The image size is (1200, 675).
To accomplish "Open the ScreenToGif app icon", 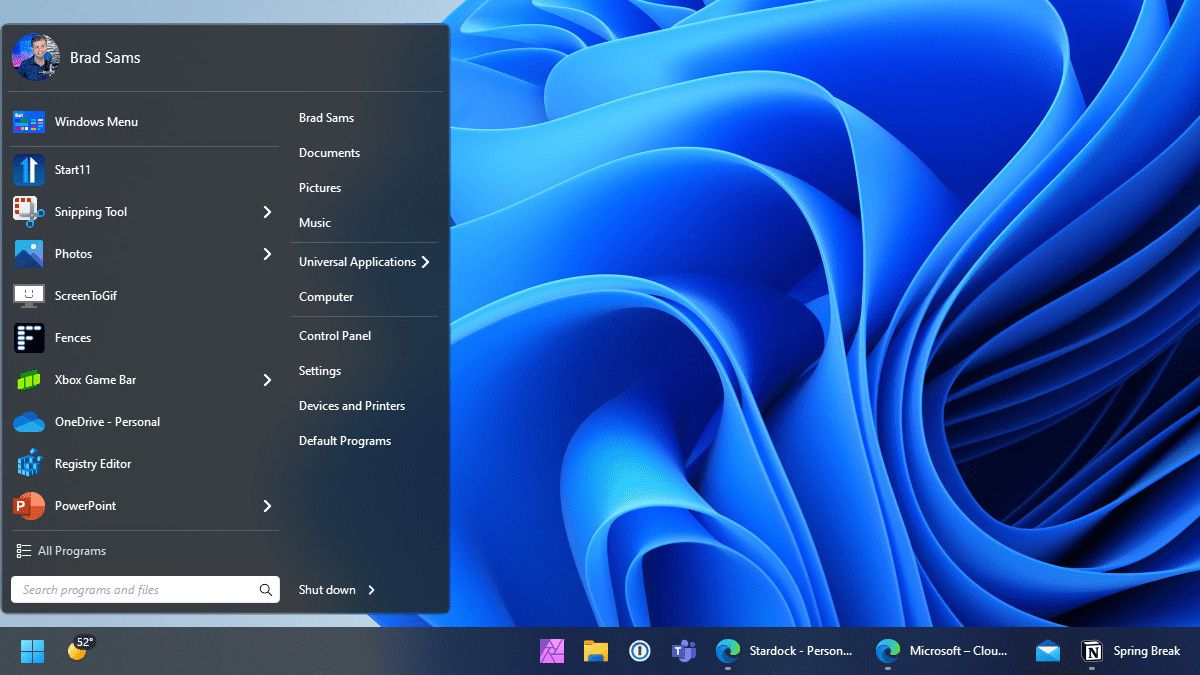I will 28,296.
